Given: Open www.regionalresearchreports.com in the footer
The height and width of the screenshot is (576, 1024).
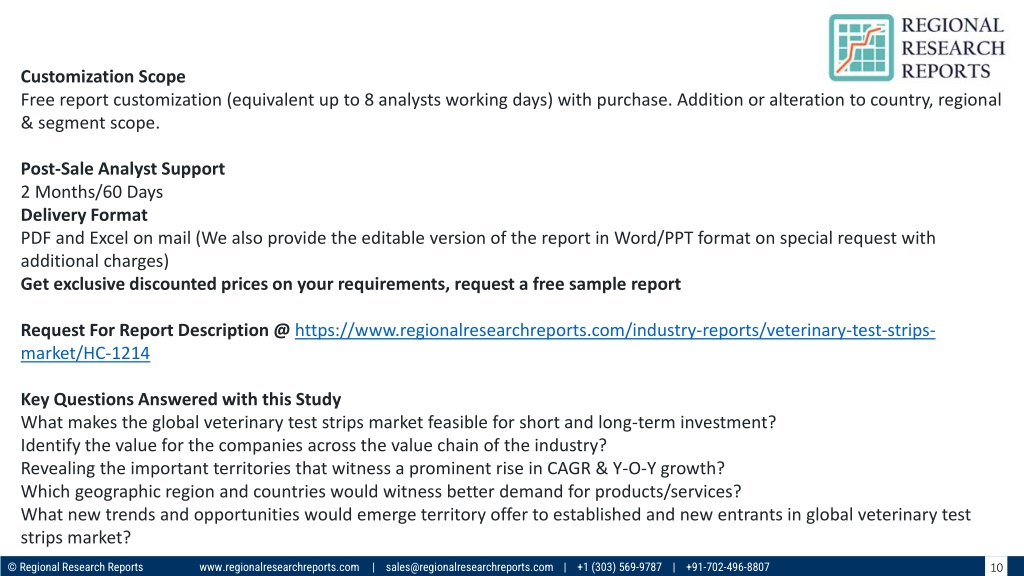Looking at the screenshot, I should [x=279, y=567].
